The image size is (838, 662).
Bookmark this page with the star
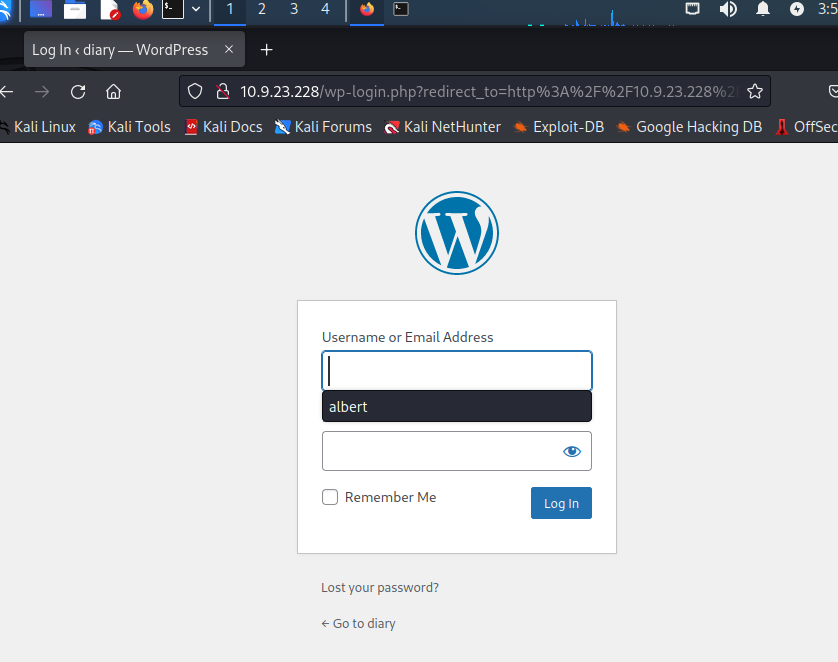pos(755,92)
